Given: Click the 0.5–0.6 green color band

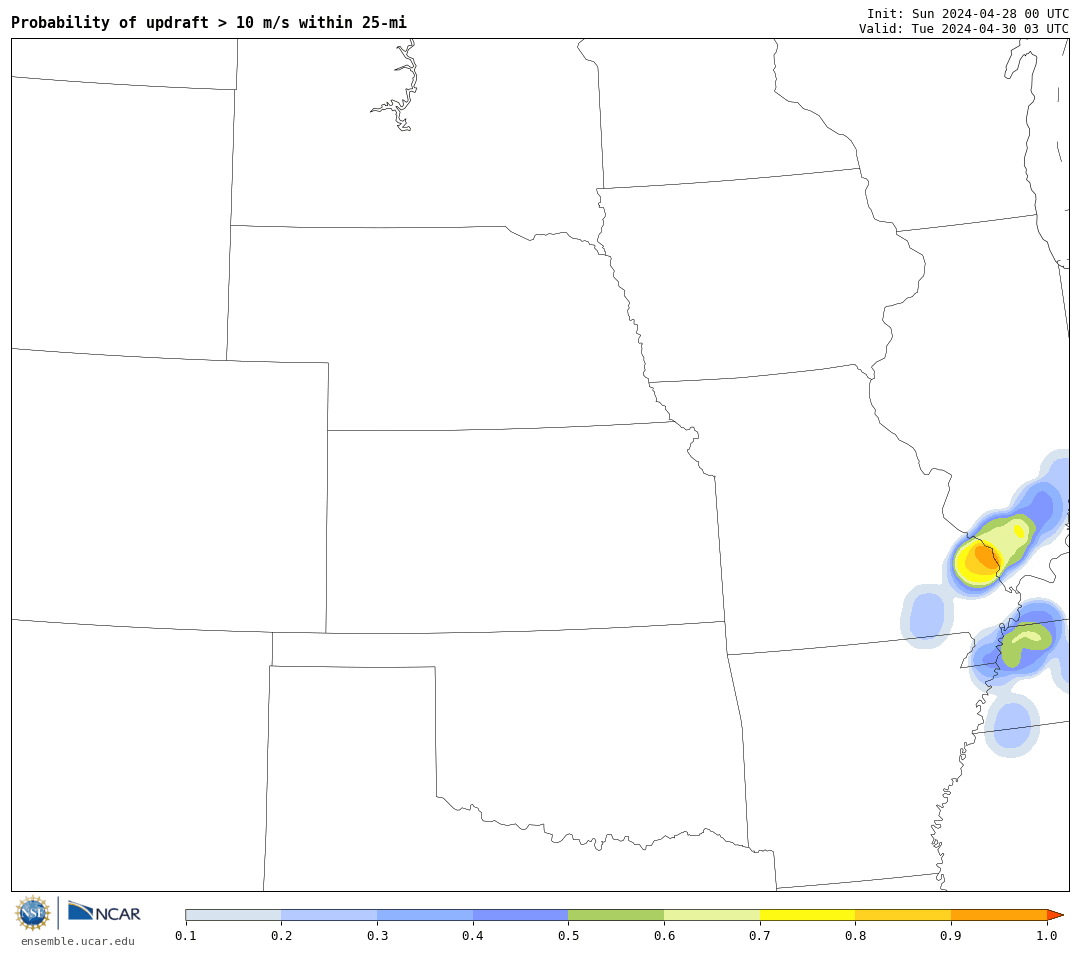Looking at the screenshot, I should point(616,915).
